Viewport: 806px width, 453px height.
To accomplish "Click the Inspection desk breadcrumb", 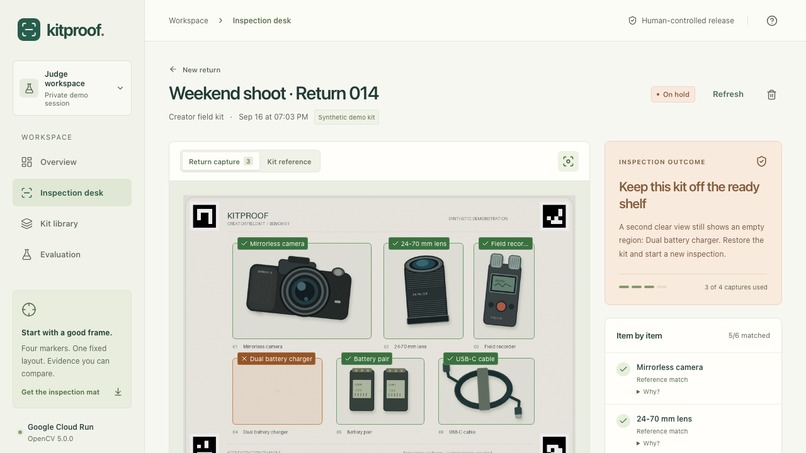I will point(262,21).
